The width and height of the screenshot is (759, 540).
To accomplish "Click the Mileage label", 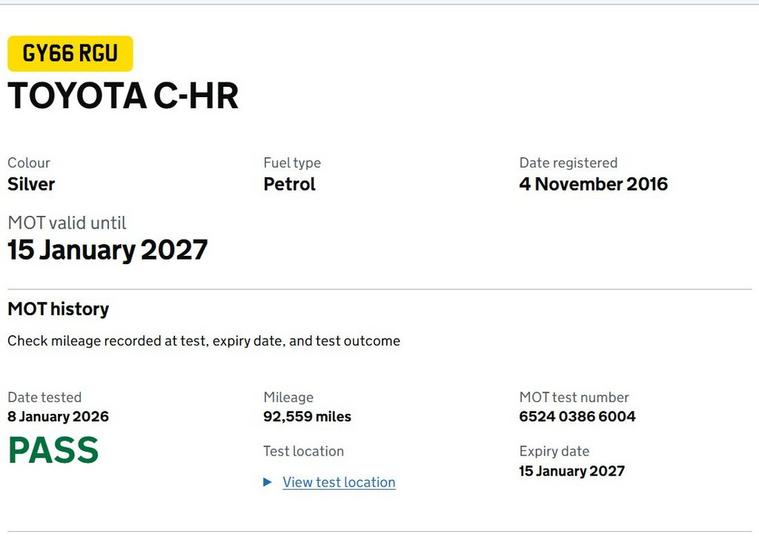I will click(x=288, y=397).
